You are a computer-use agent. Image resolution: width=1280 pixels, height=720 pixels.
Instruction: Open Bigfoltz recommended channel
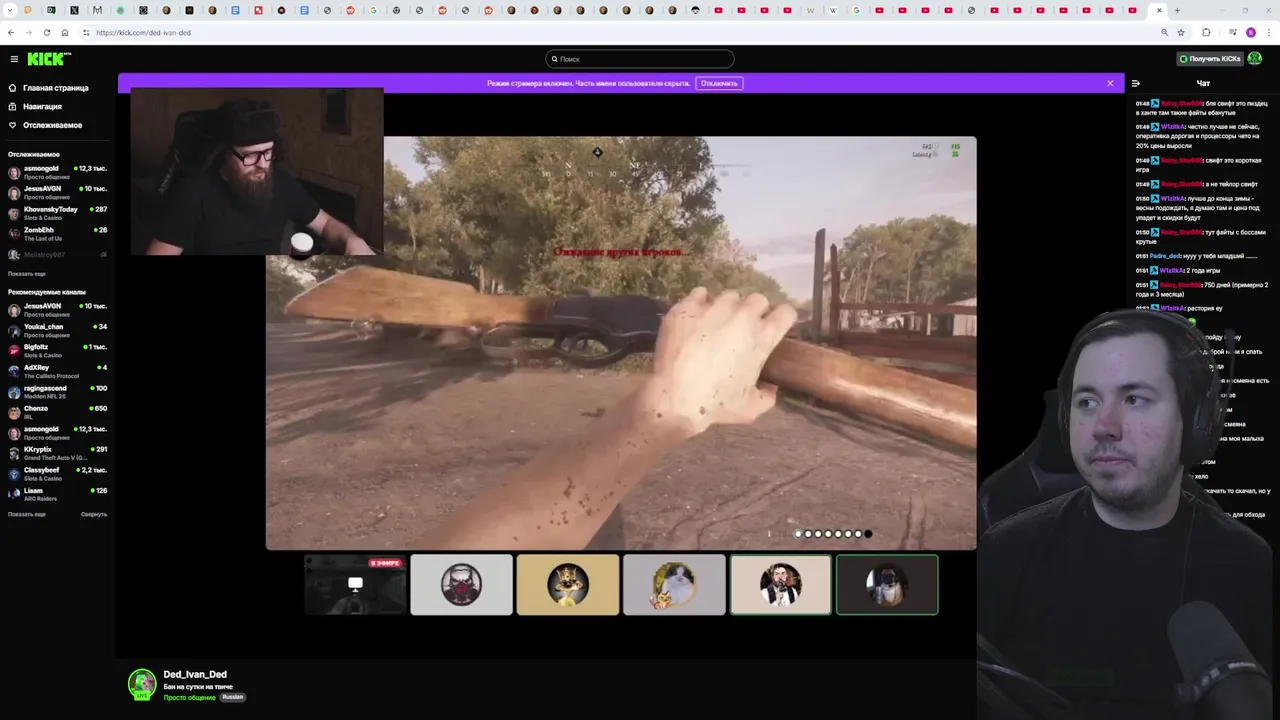pos(58,351)
